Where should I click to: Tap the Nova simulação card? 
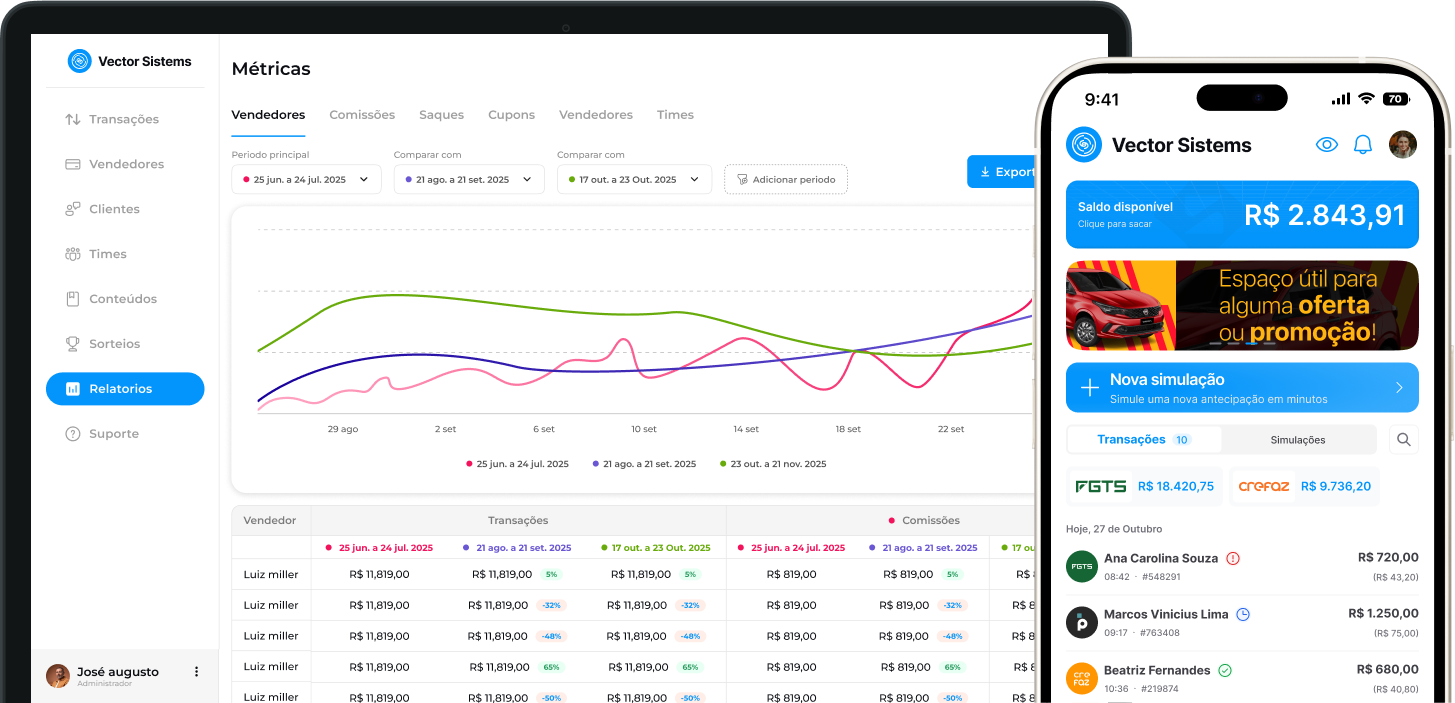(x=1242, y=387)
